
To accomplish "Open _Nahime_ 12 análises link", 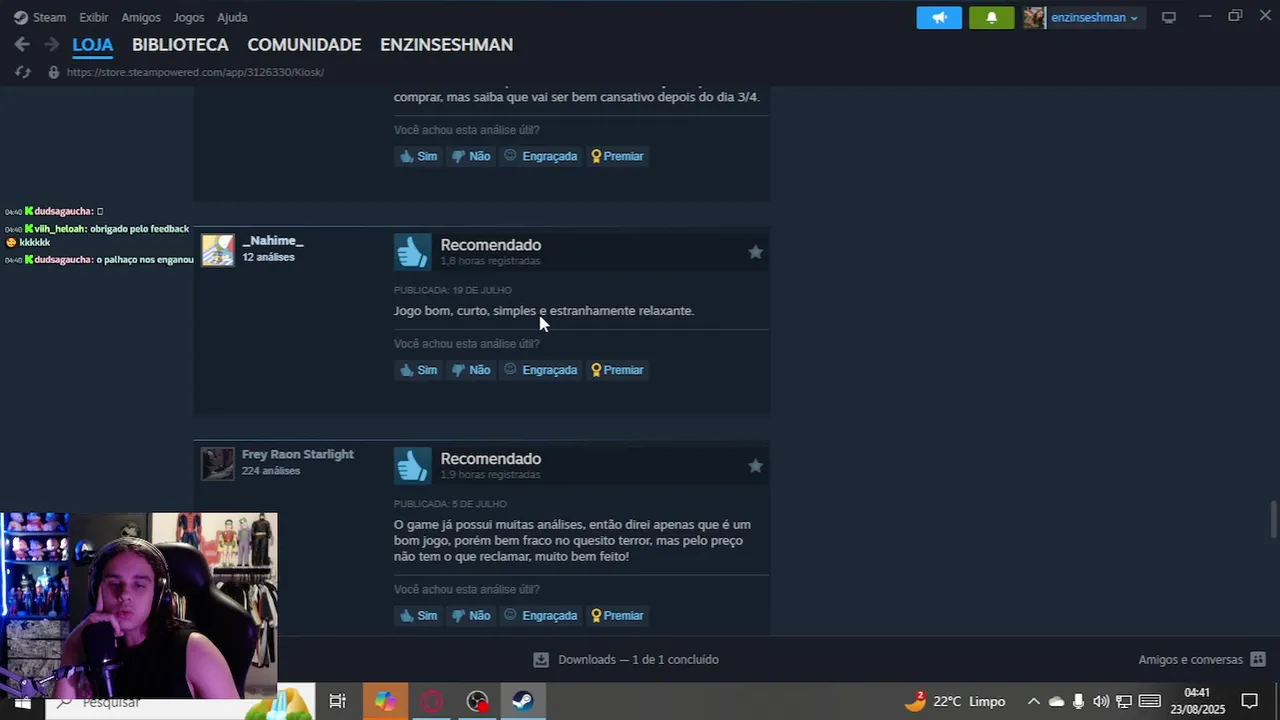I will (x=268, y=257).
